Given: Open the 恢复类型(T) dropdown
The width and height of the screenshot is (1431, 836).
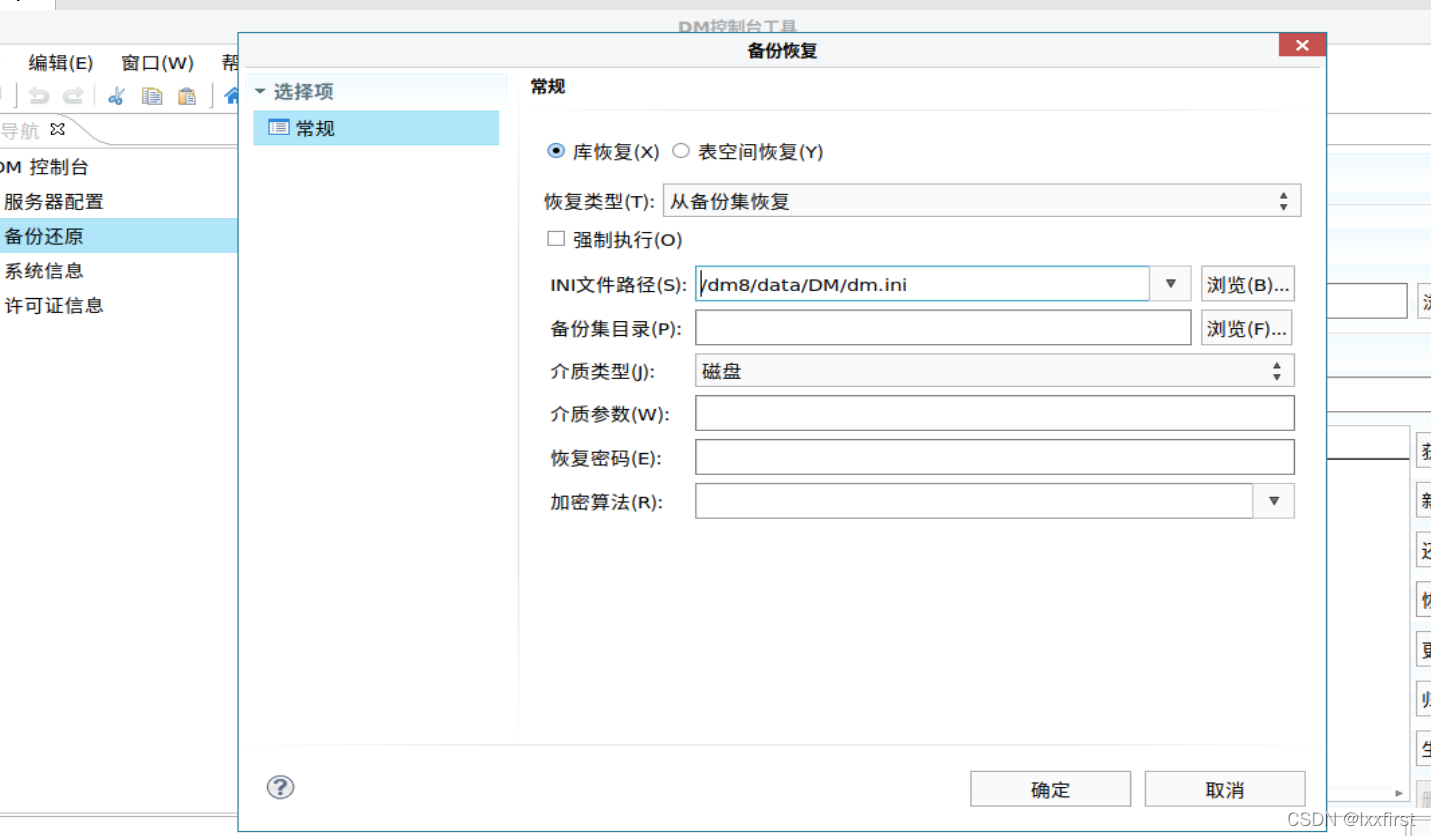Looking at the screenshot, I should [x=982, y=201].
